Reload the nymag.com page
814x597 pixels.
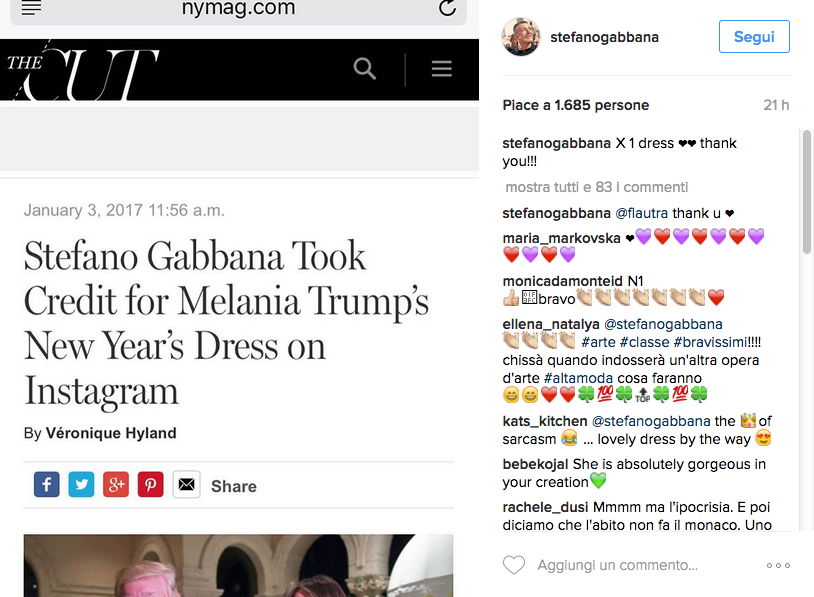pos(446,11)
